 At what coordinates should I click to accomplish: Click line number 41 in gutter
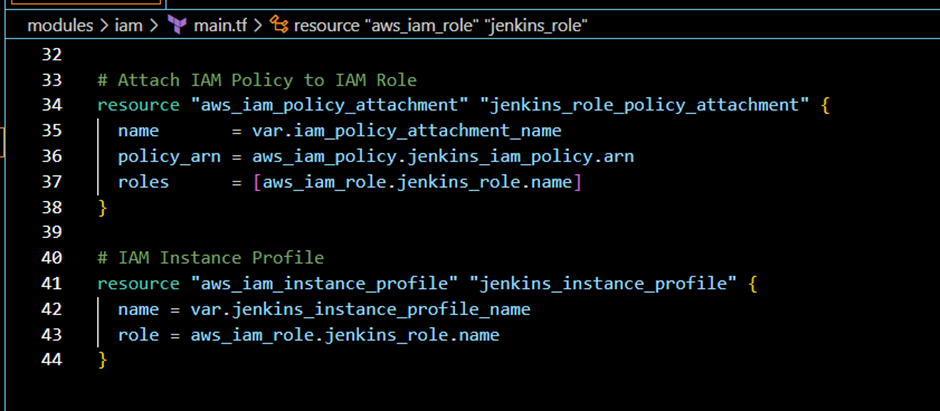pos(52,284)
